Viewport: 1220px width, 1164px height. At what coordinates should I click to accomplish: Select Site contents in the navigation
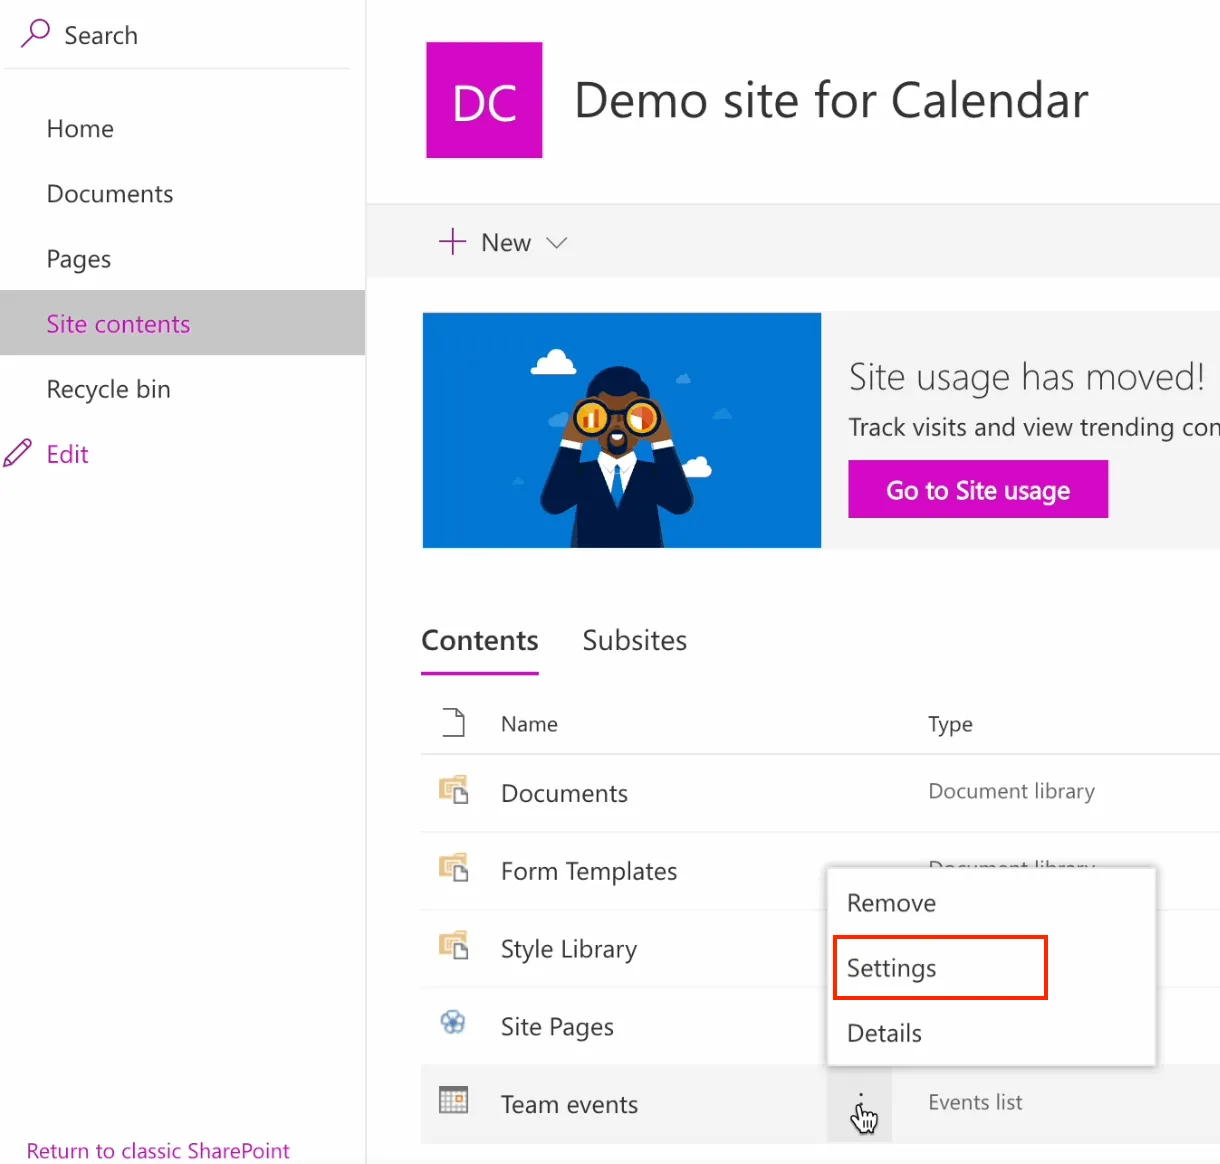pos(182,323)
